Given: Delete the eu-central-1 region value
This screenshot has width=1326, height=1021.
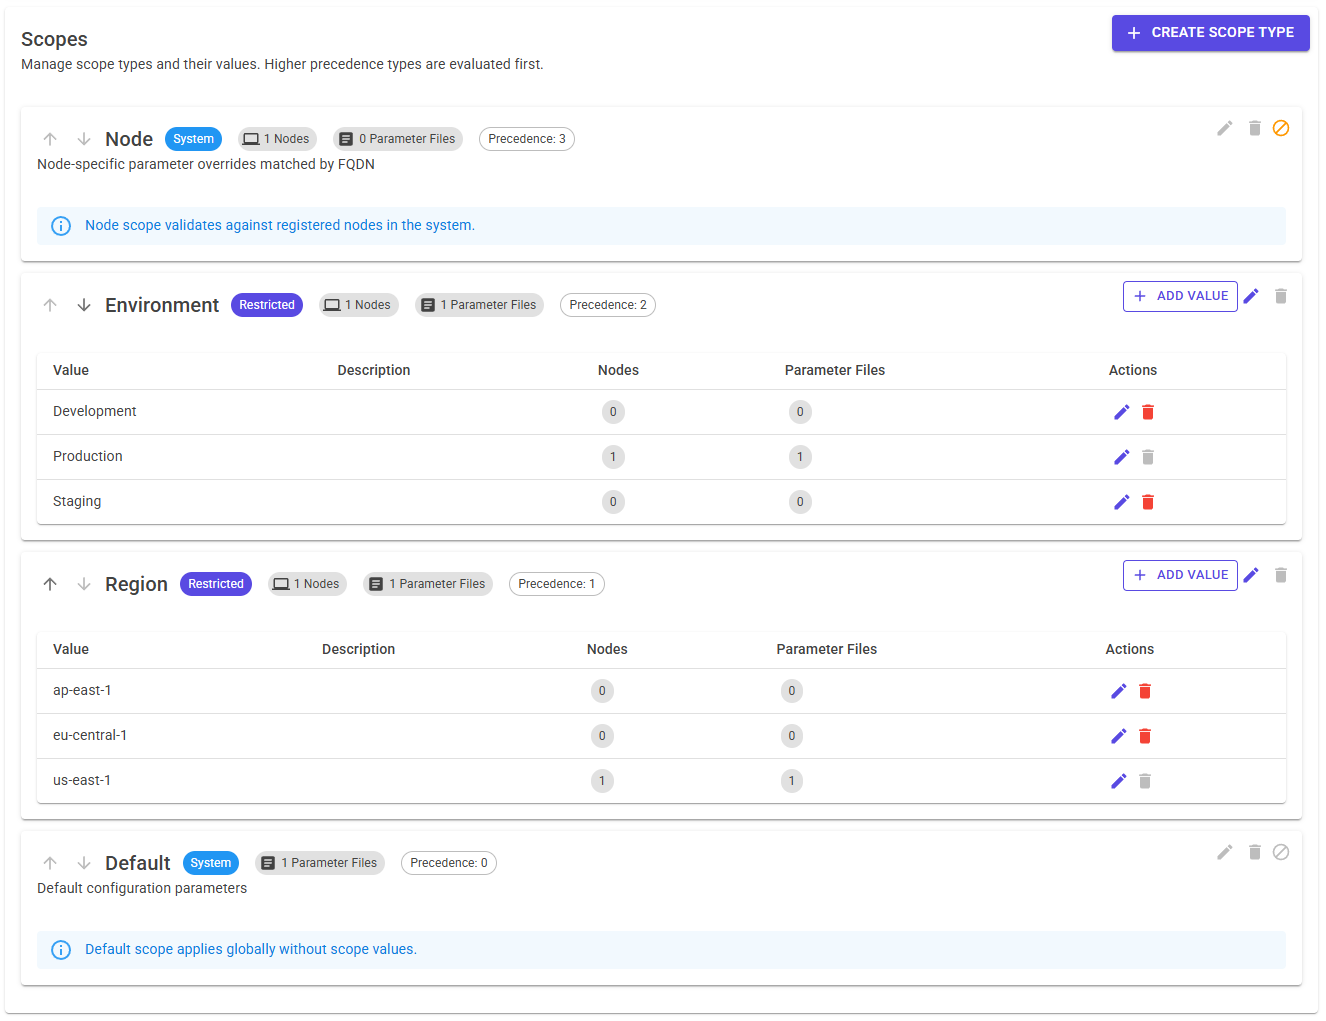Looking at the screenshot, I should click(1145, 735).
